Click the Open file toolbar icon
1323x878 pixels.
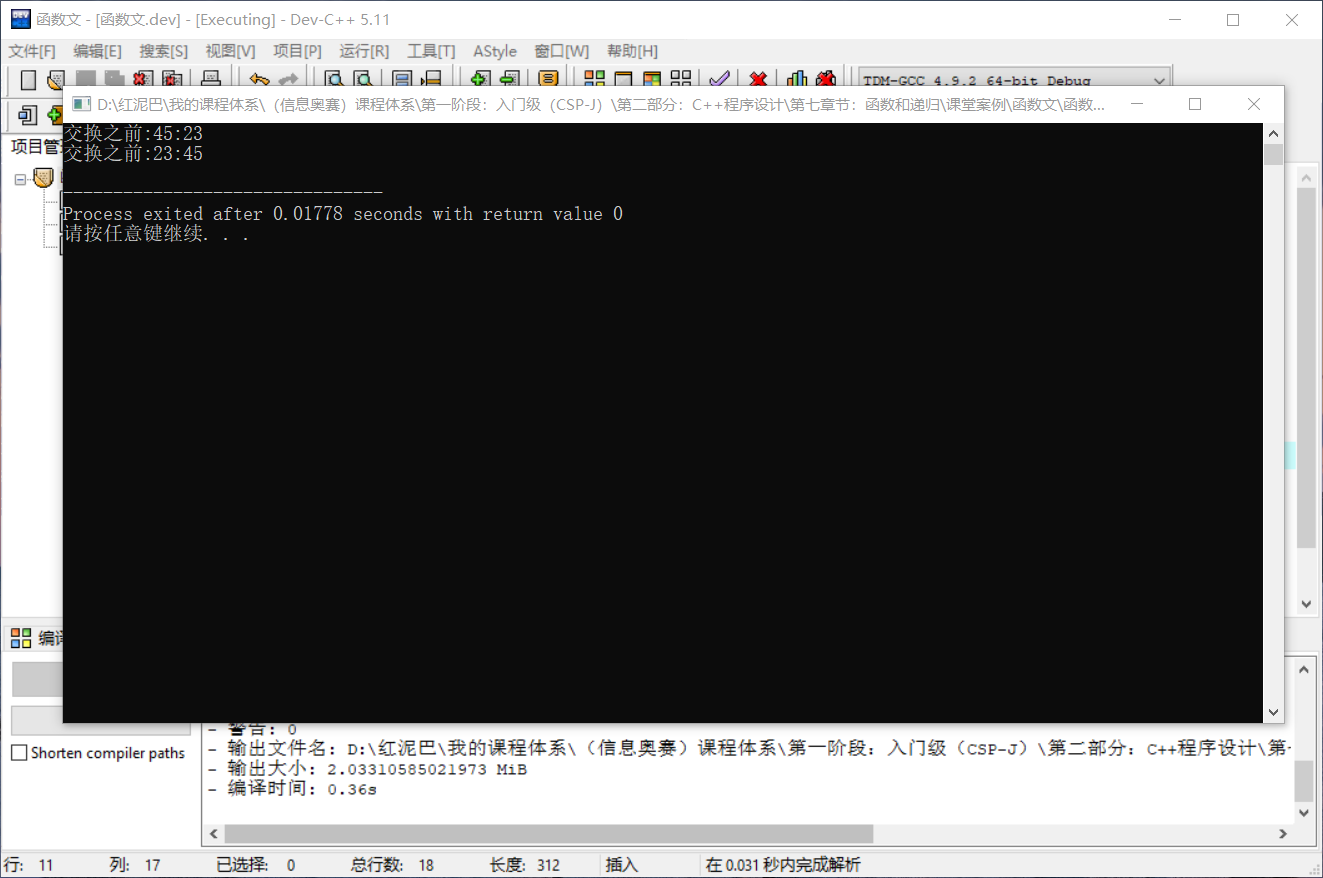point(57,79)
